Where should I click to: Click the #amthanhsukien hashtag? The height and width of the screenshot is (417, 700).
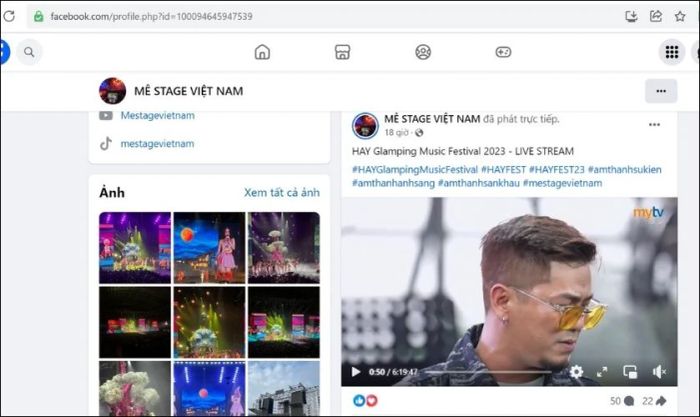tap(625, 170)
